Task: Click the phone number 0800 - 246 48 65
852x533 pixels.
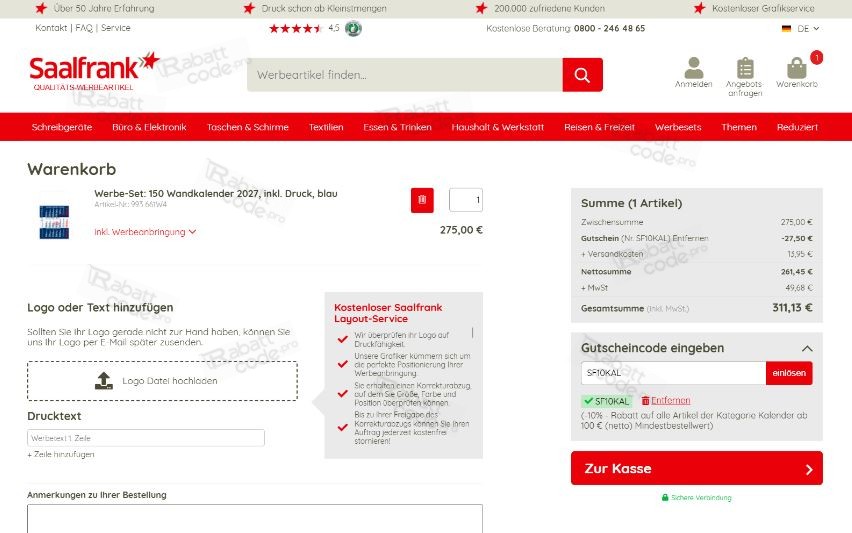Action: [610, 28]
